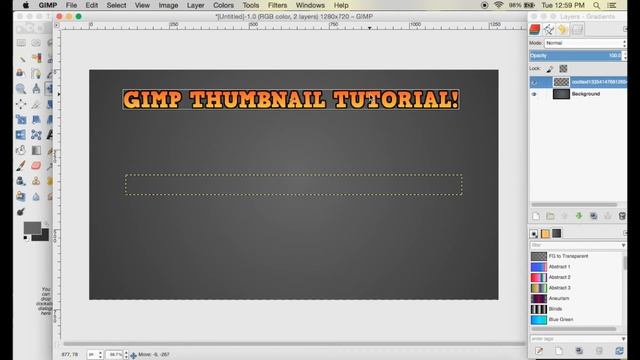This screenshot has width=640, height=360.
Task: Open the Filters menu
Action: [277, 5]
